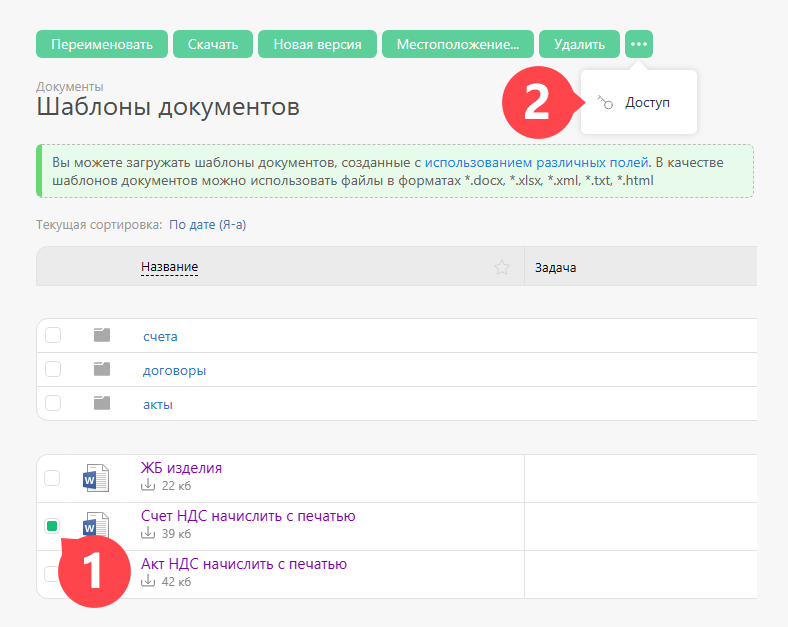This screenshot has height=627, width=788.
Task: Click the 22 кб file size text
Action: 176,486
